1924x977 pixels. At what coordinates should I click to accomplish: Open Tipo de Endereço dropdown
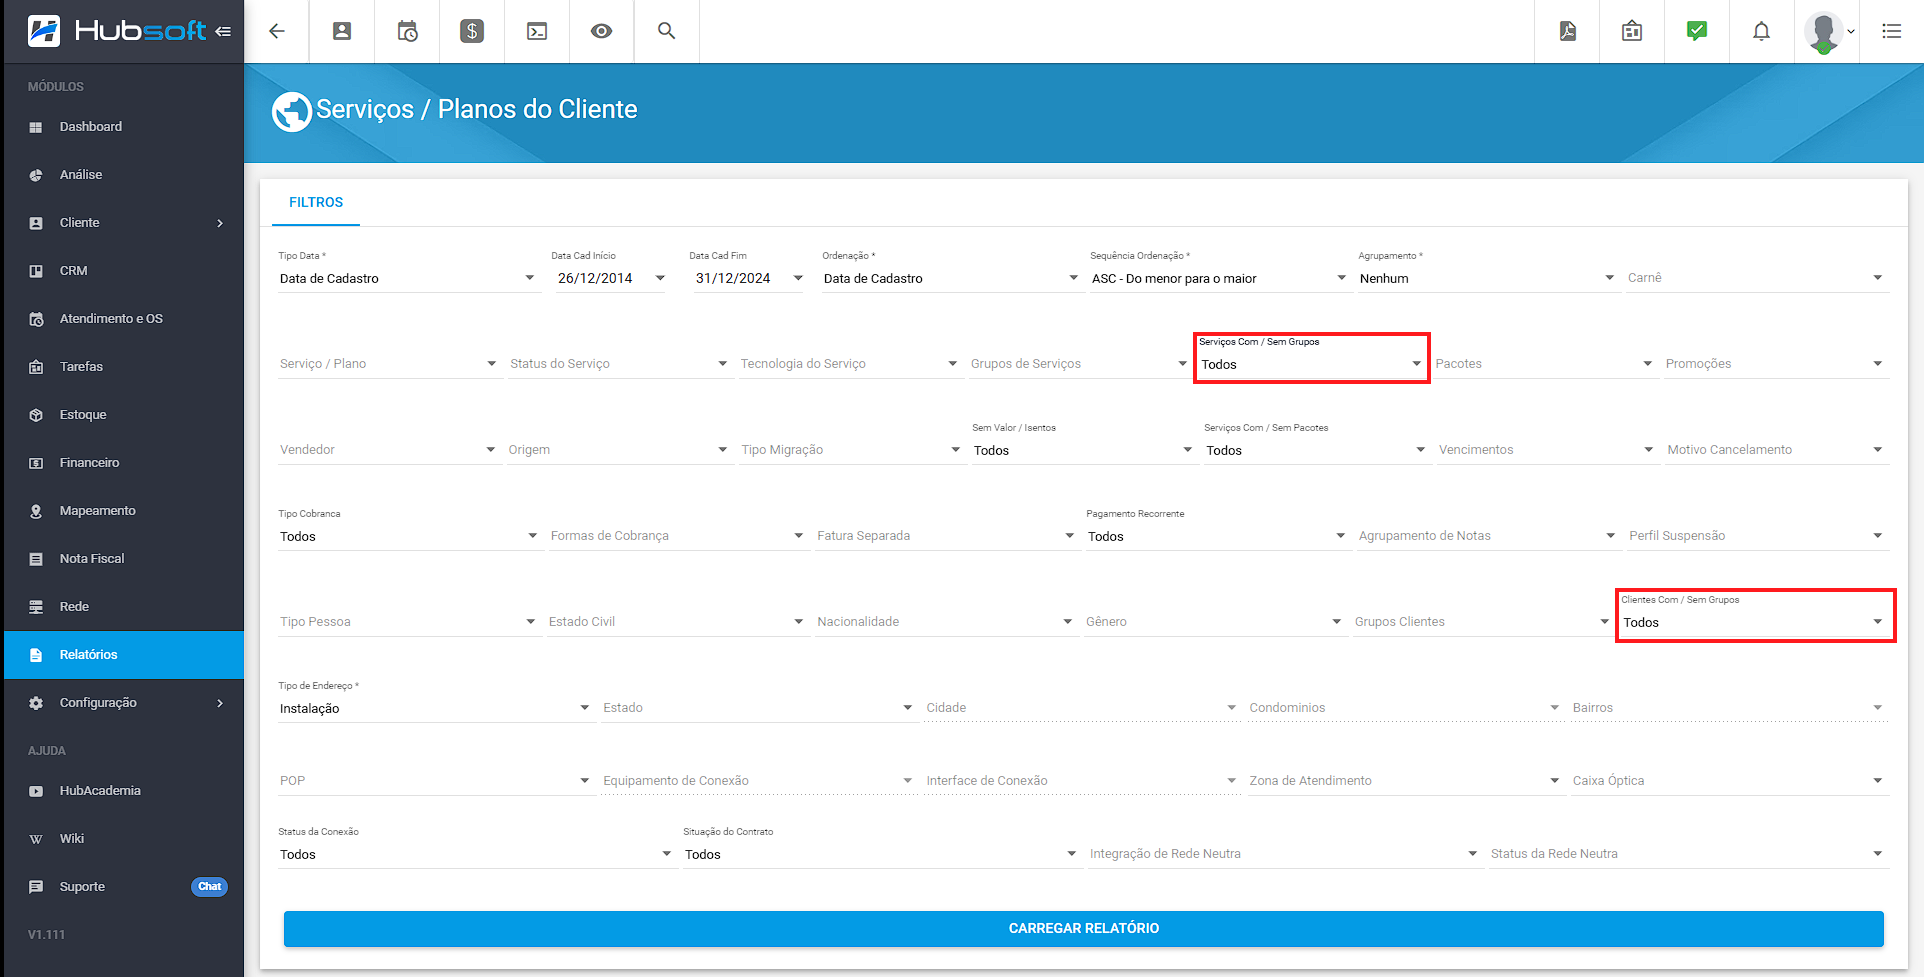[x=435, y=708]
